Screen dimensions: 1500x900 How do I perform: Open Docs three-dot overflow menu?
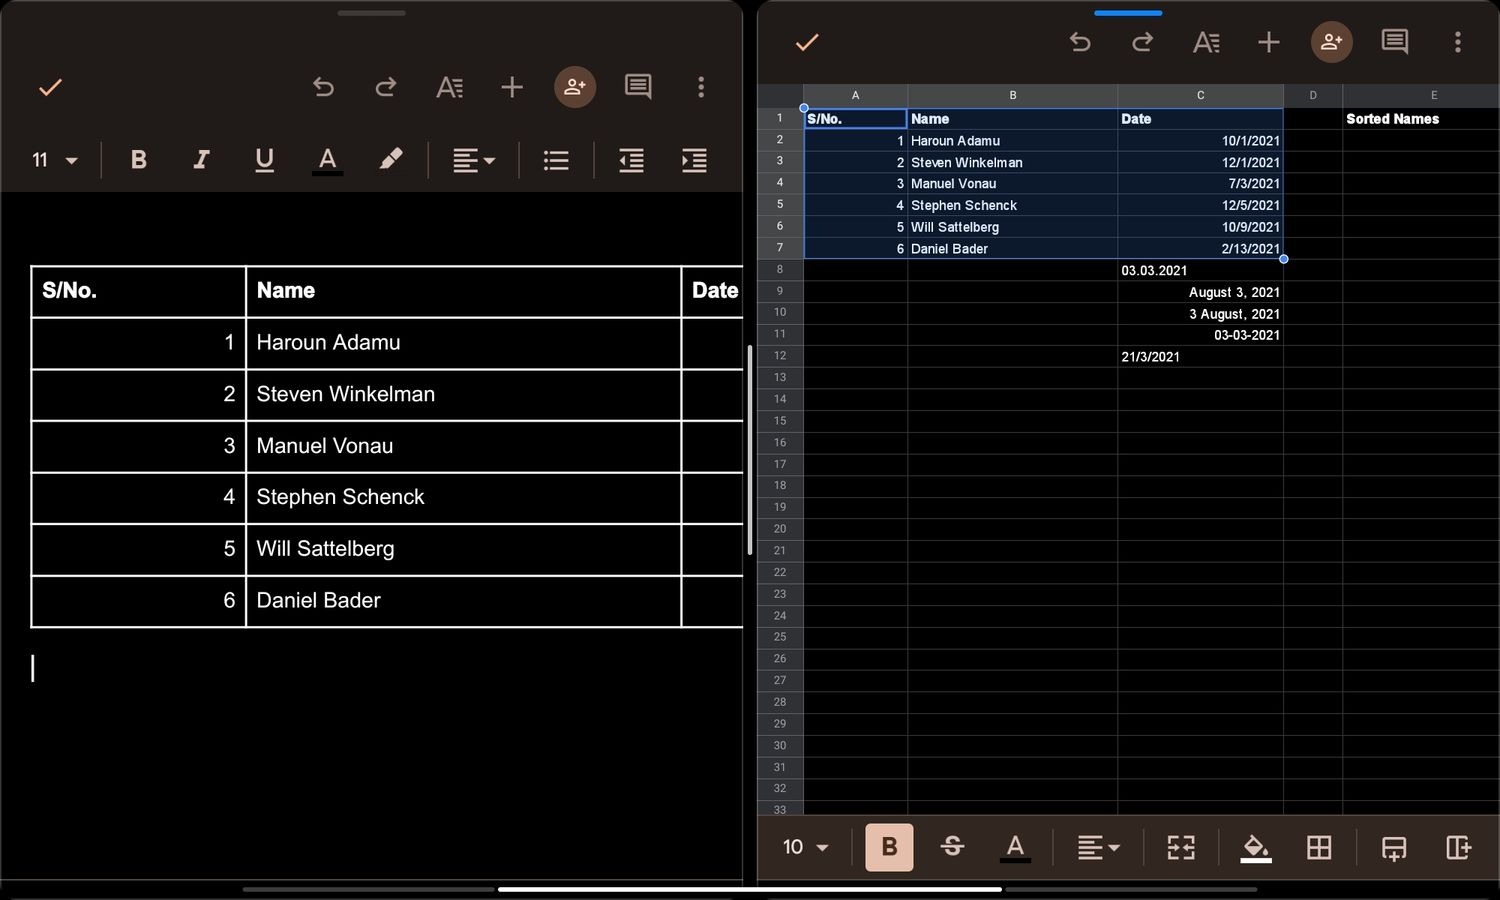tap(701, 87)
